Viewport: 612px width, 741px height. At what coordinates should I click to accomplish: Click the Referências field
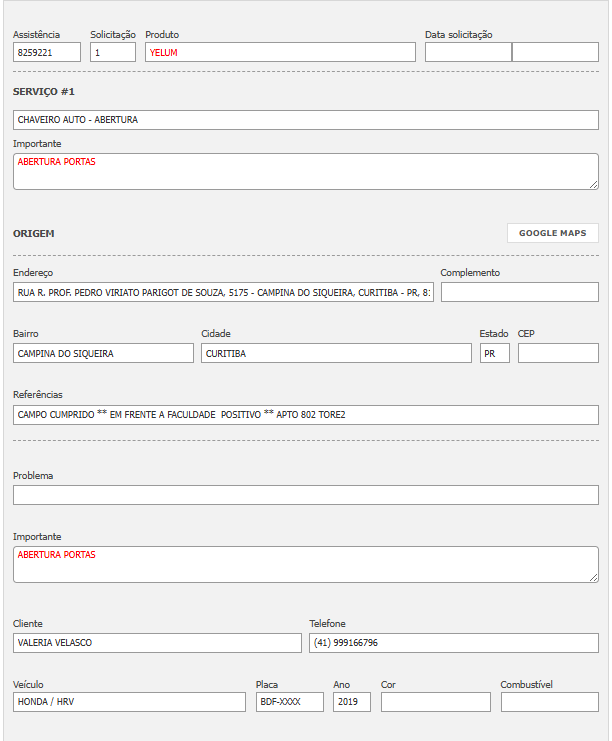point(306,414)
